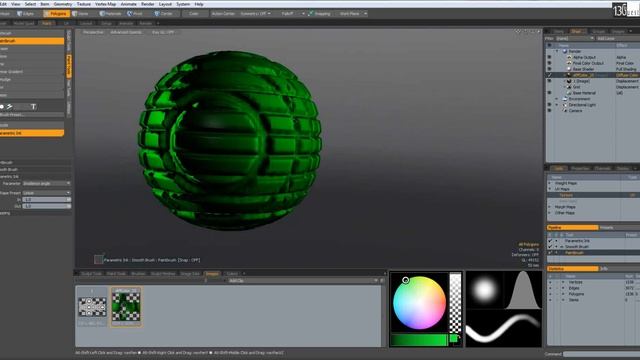Pick a hue on the color wheel
This screenshot has width=640, height=360.
(x=419, y=302)
